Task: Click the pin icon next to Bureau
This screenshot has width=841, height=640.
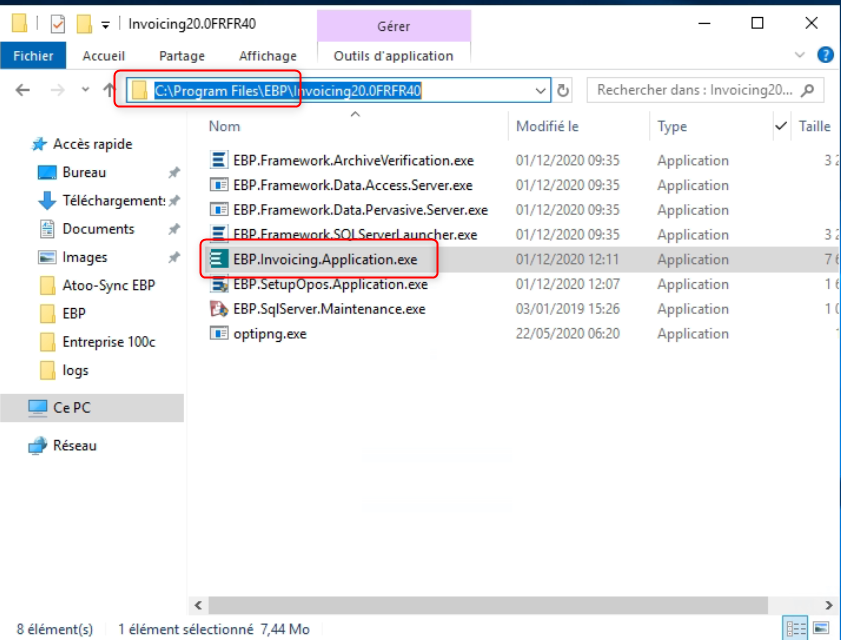Action: (174, 173)
